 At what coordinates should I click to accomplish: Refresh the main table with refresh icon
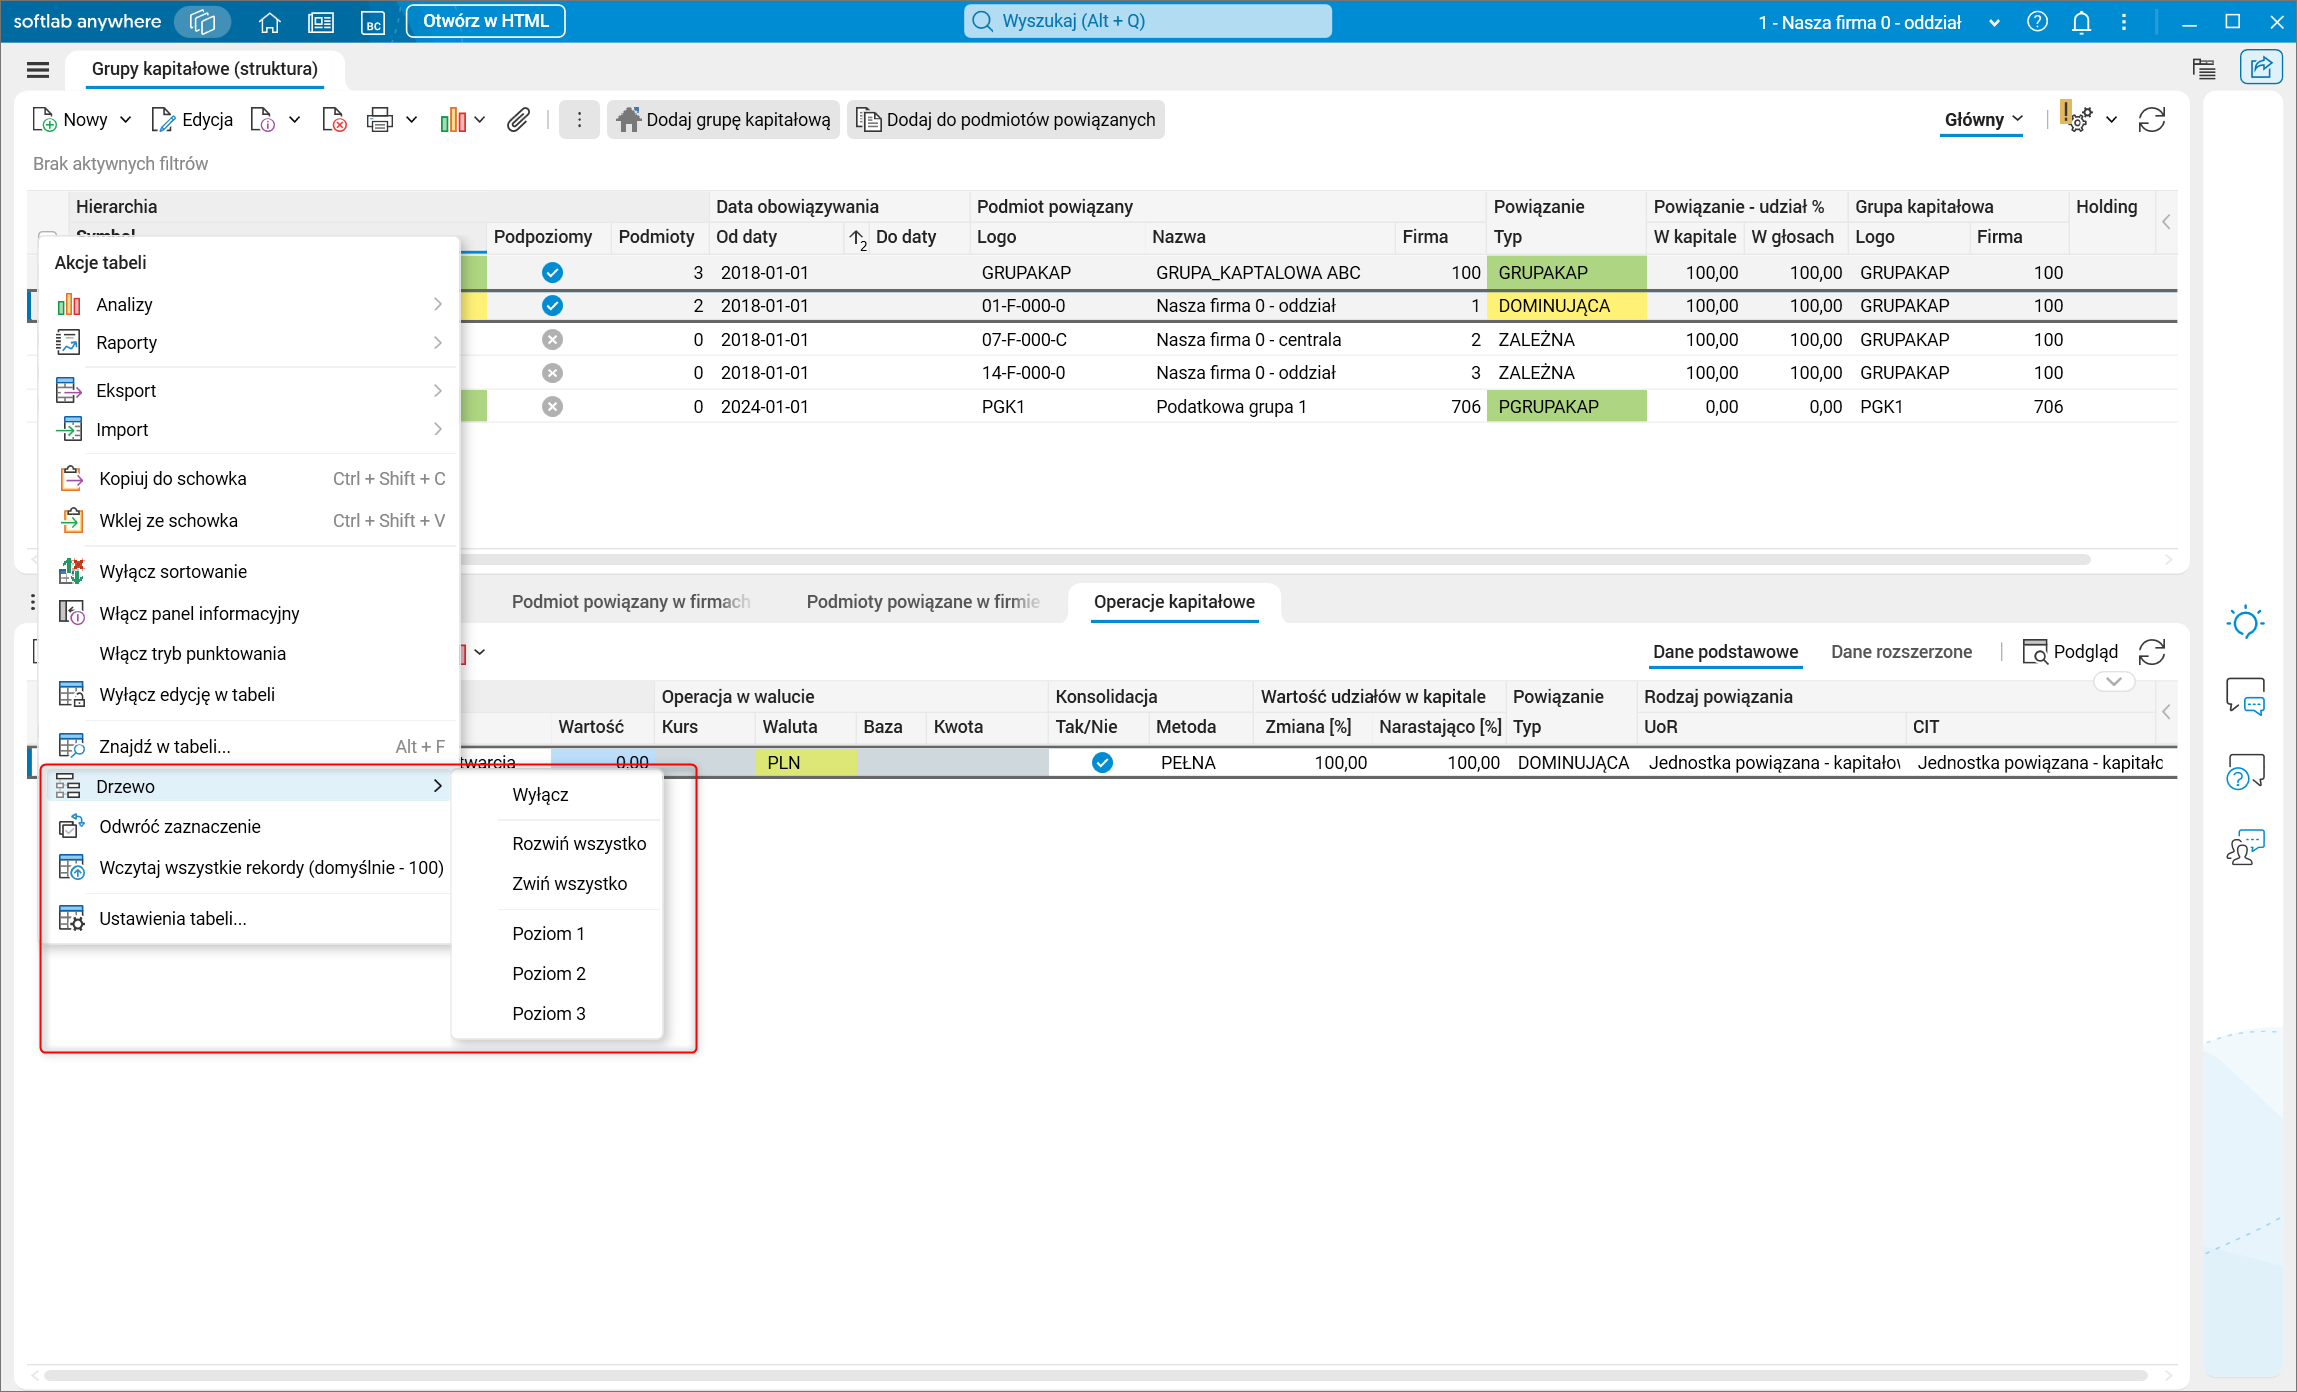(2151, 120)
